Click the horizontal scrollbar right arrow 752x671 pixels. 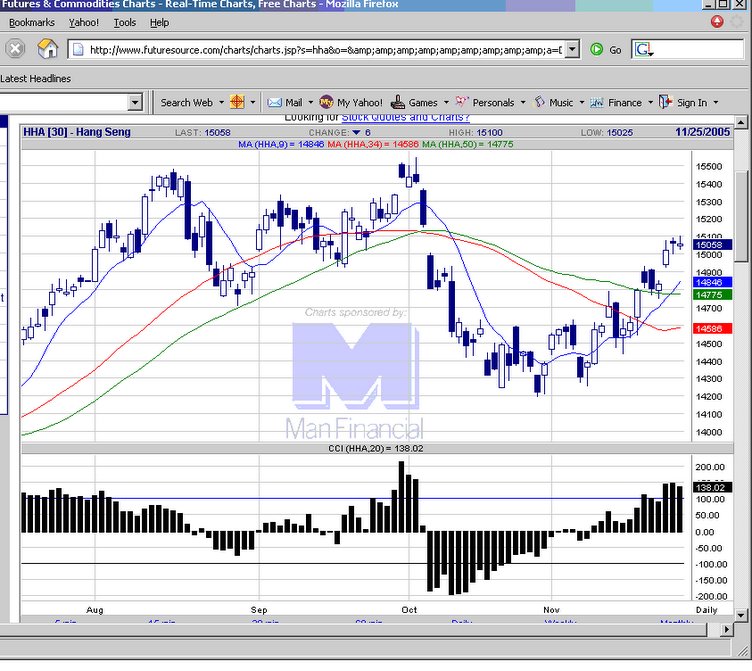tap(728, 629)
